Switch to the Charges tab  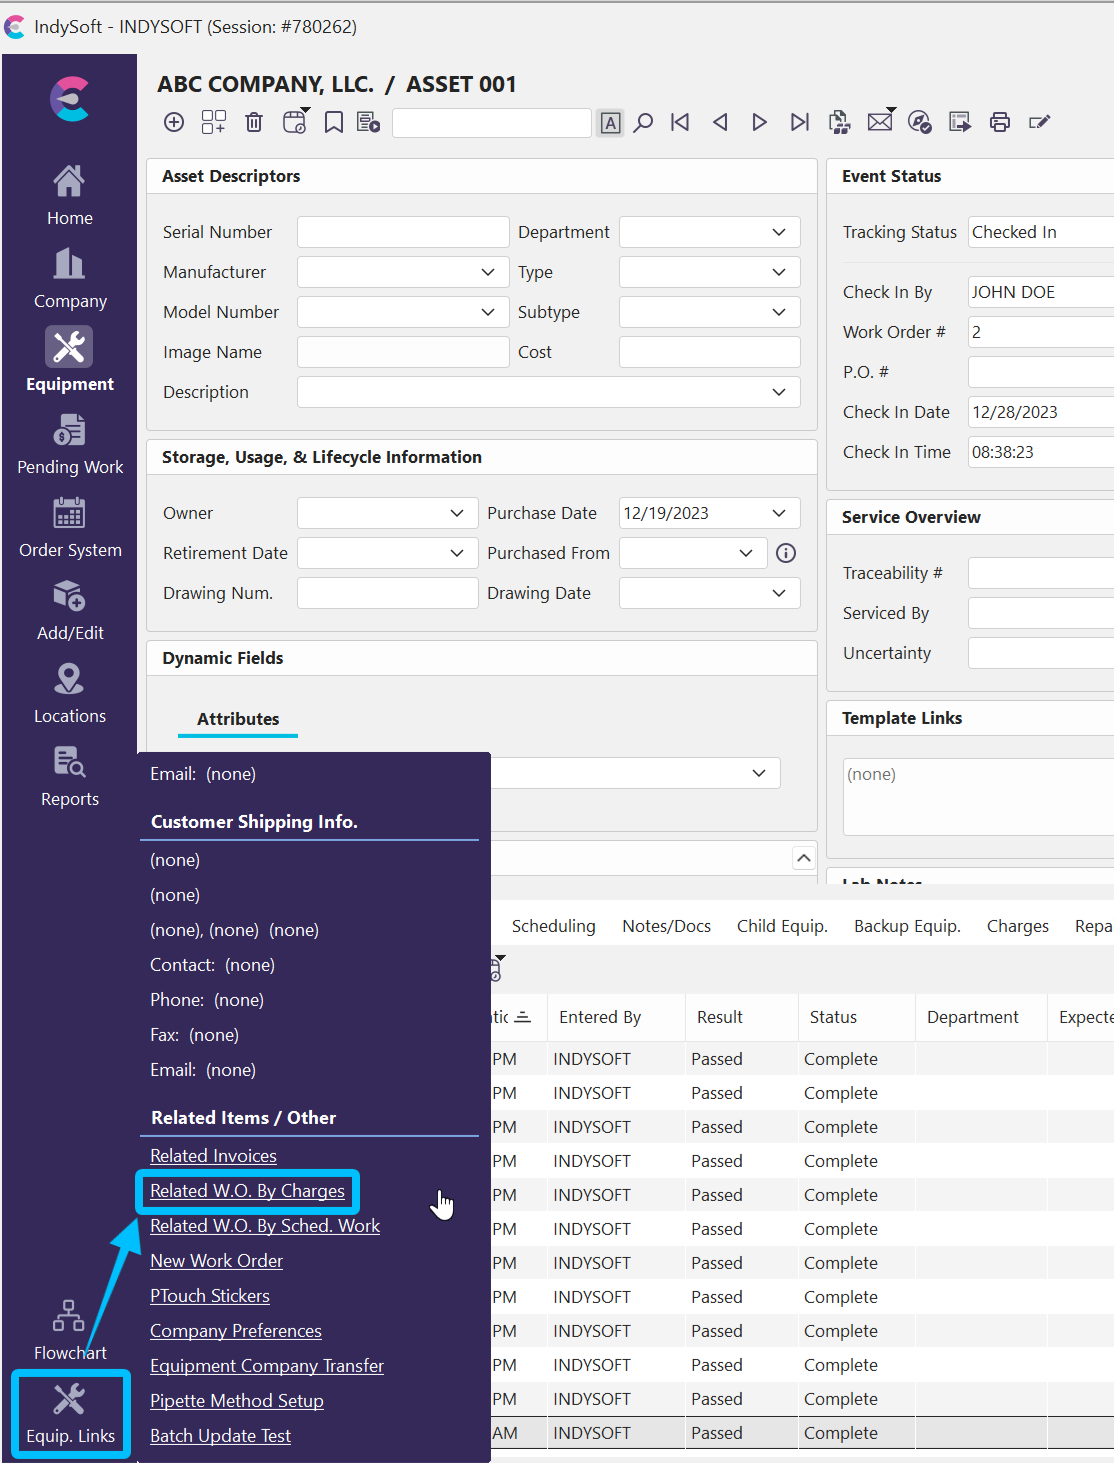(1017, 926)
